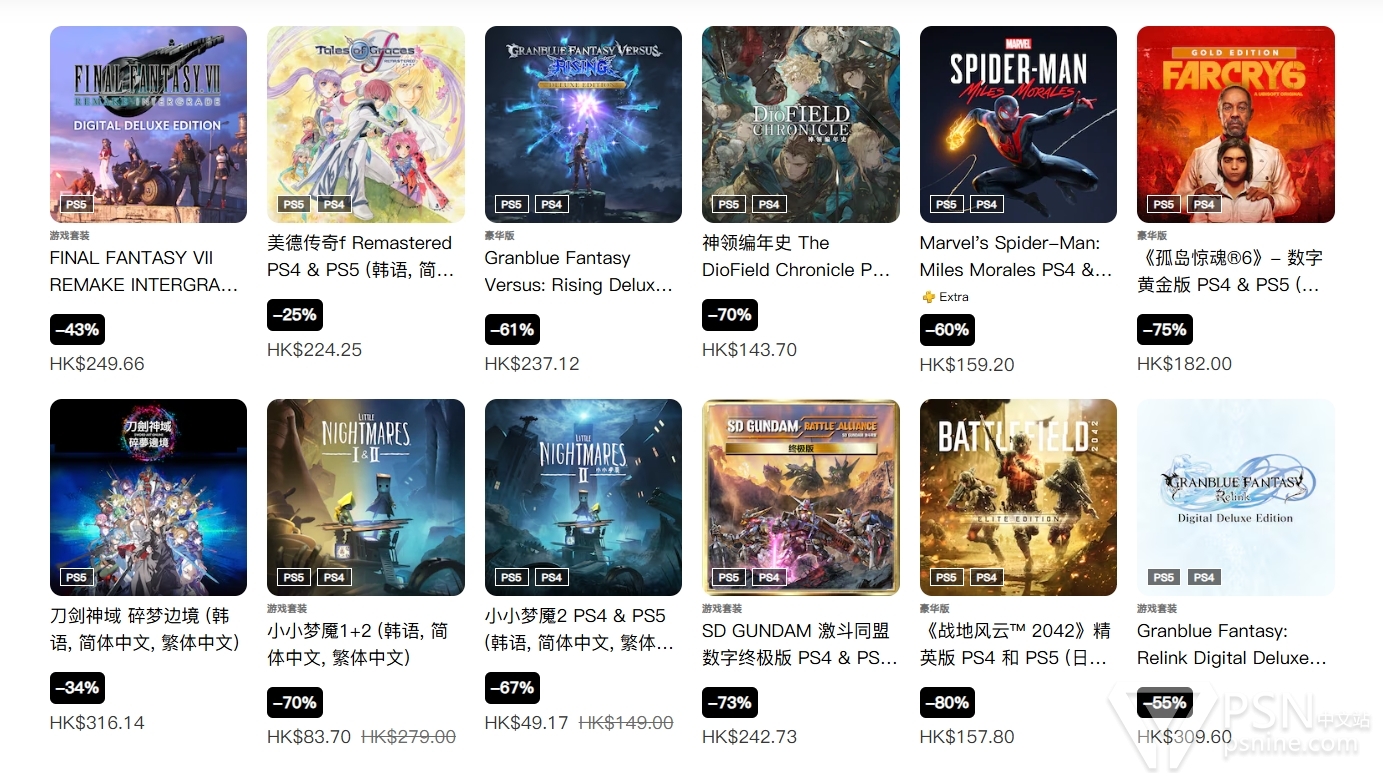The image size is (1383, 783).
Task: Select Granblue Fantasy Versus Rising cover art
Action: [x=583, y=124]
